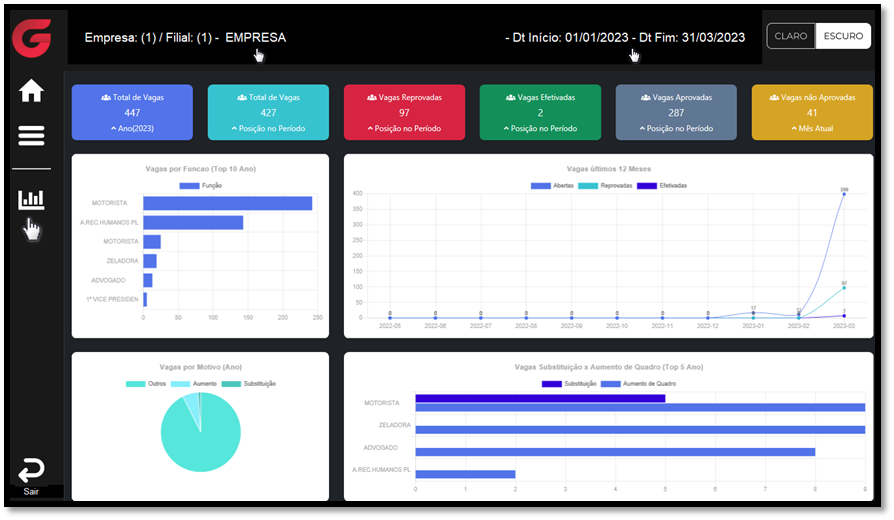Screen dimensions: 894x520
Task: Click the ADVOGADO bar in Funcao chart
Action: tap(148, 281)
